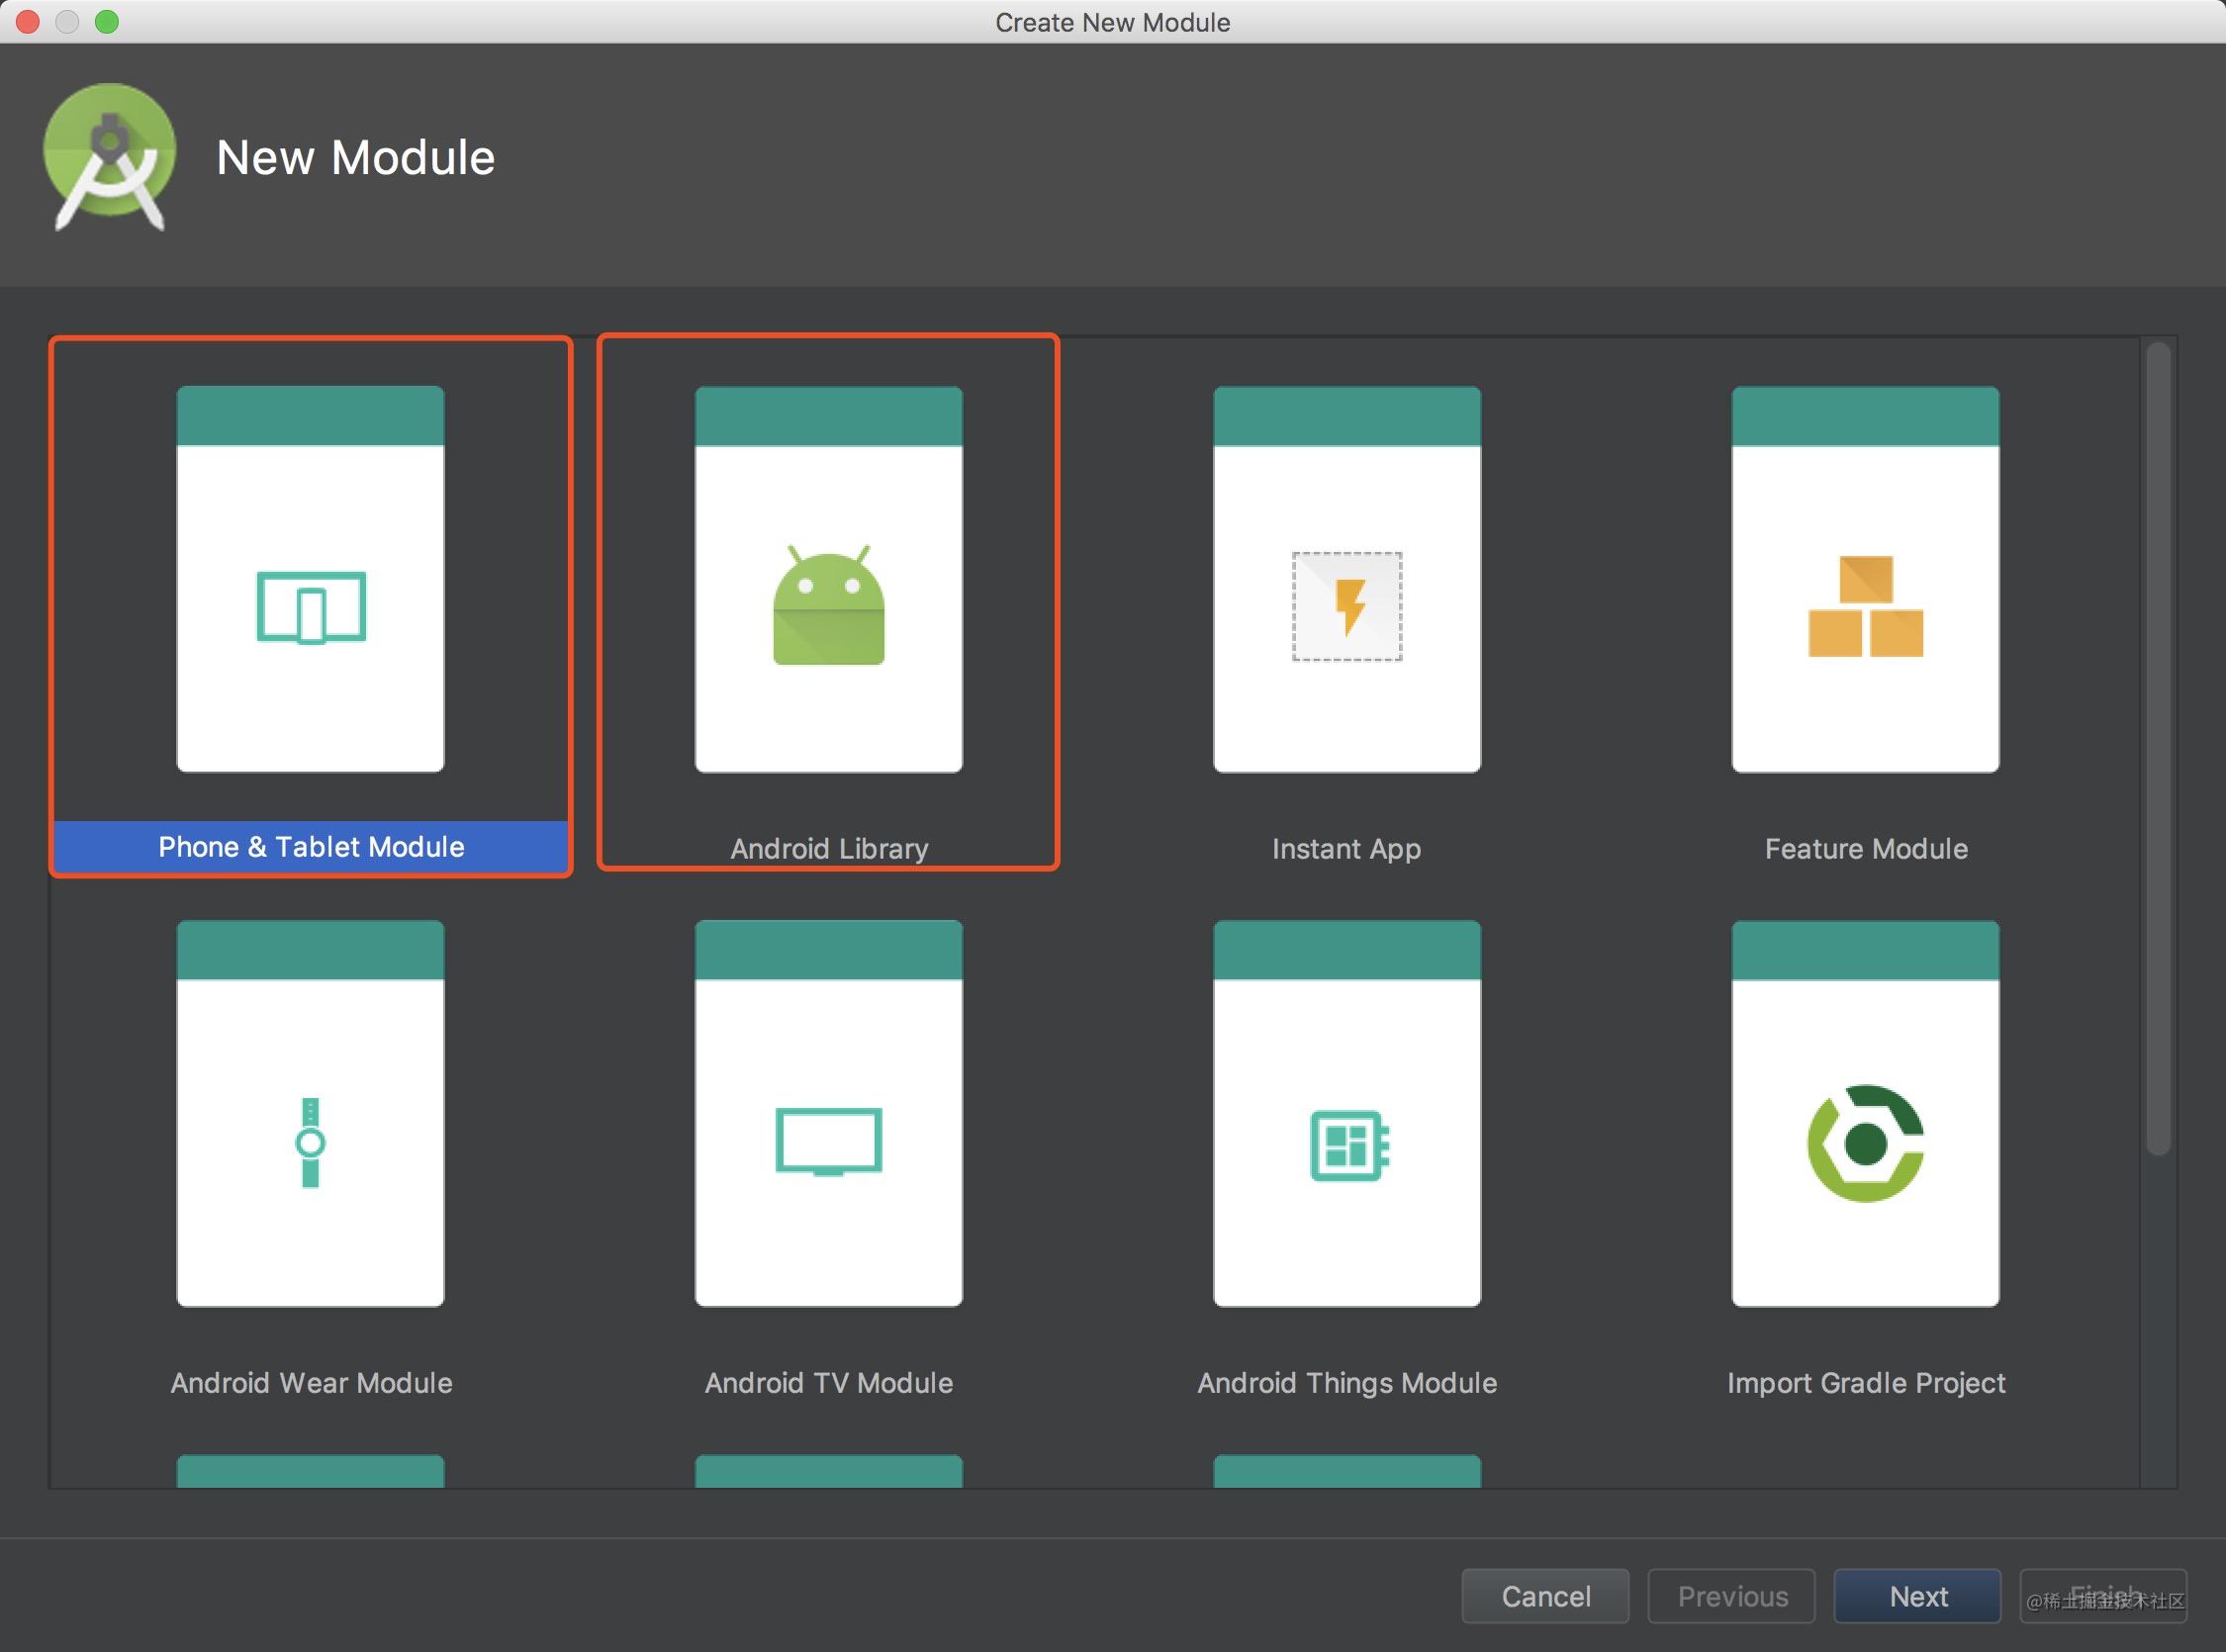
Task: Click the module list vertical scrollbar
Action: (2158, 748)
